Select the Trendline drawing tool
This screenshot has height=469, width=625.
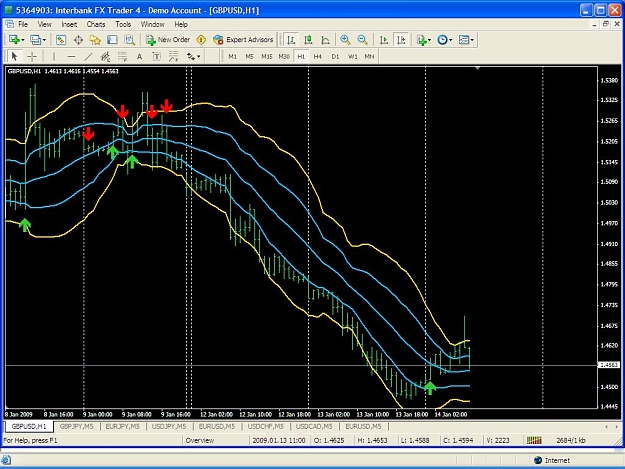88,57
